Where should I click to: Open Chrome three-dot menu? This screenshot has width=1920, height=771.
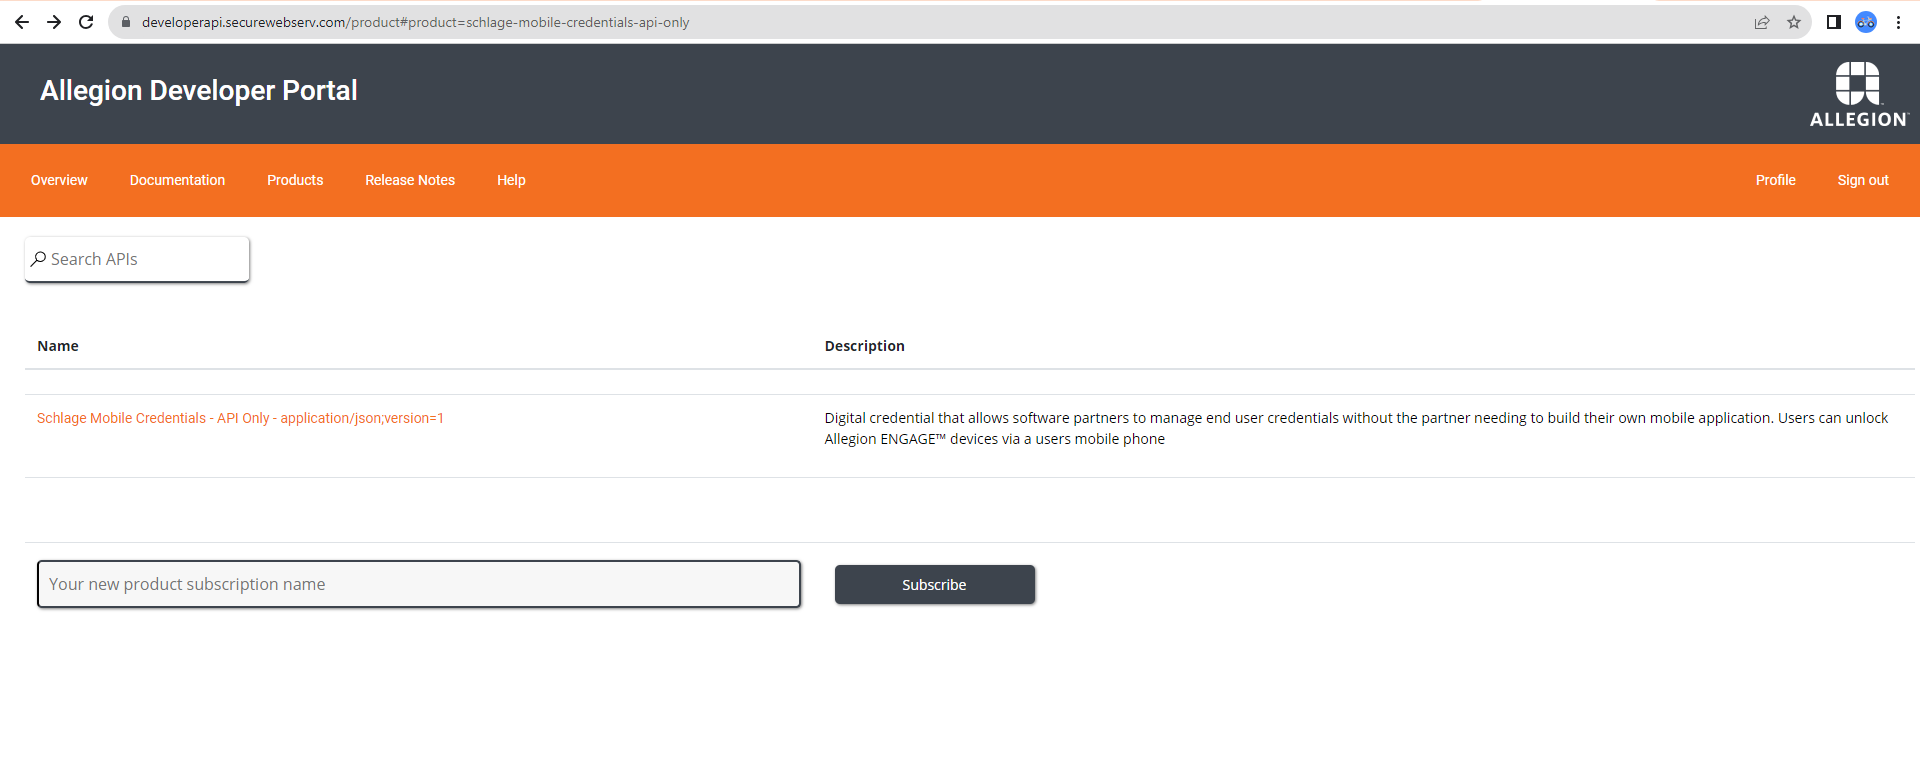click(1898, 22)
